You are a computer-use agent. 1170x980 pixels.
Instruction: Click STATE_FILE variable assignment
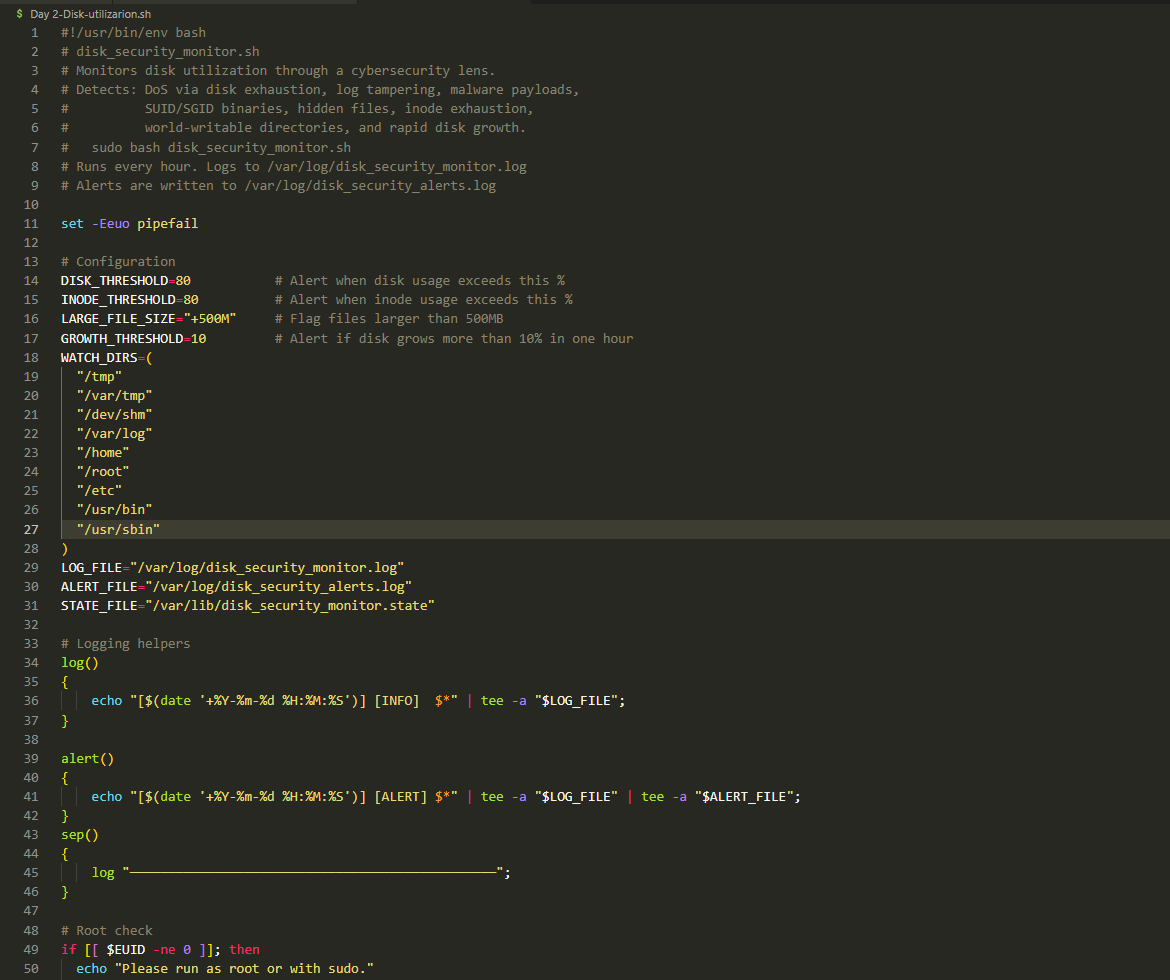point(248,605)
